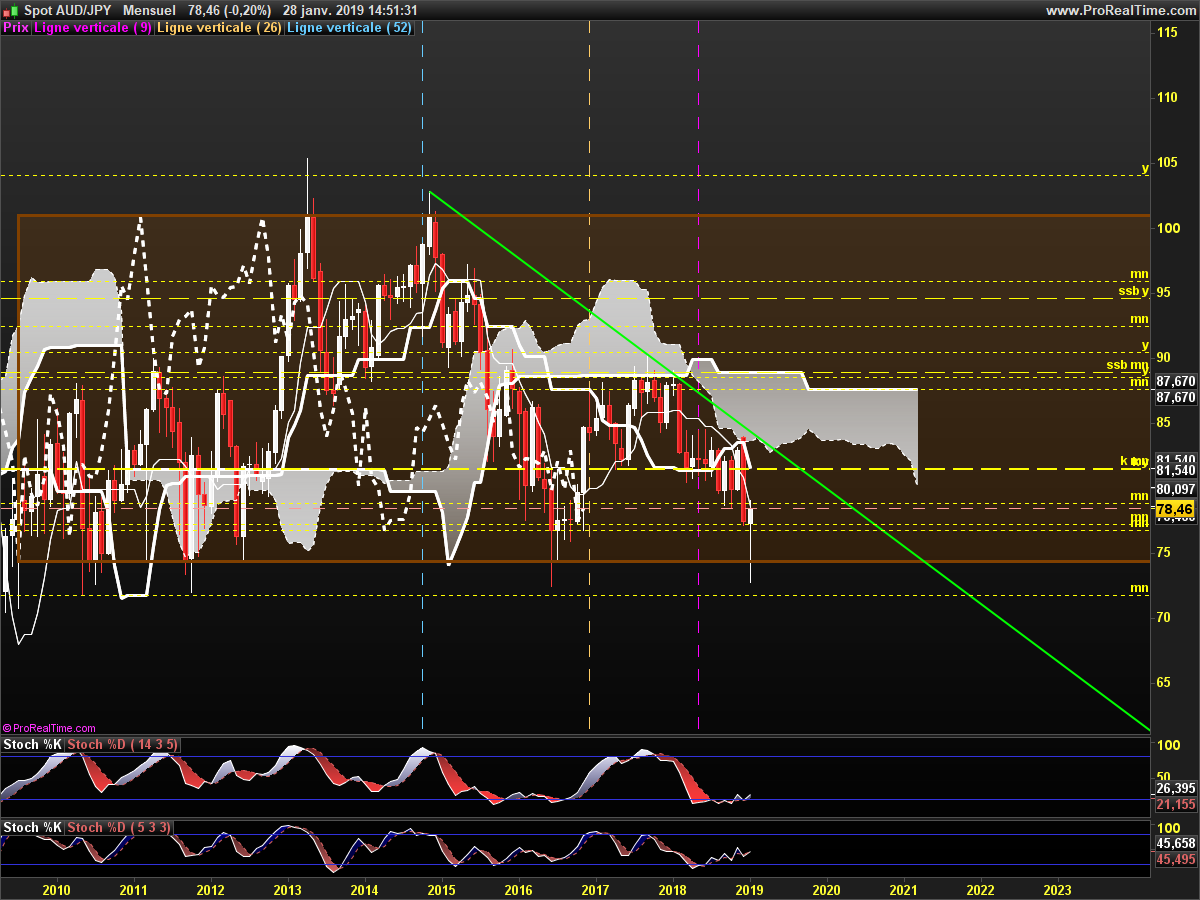The image size is (1200, 900).
Task: Click the Mensuel timeframe label
Action: [x=150, y=10]
